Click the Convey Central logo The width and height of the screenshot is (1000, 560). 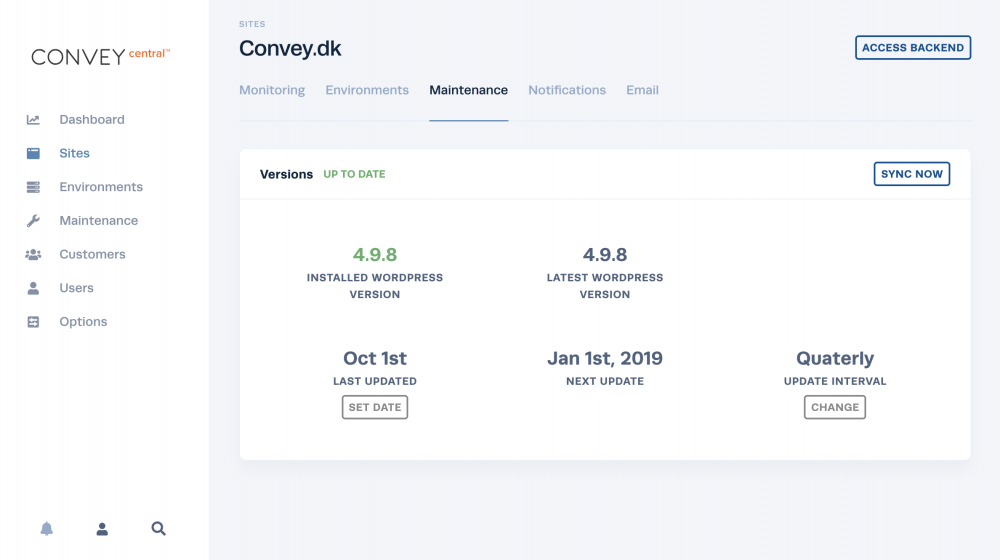pyautogui.click(x=101, y=56)
